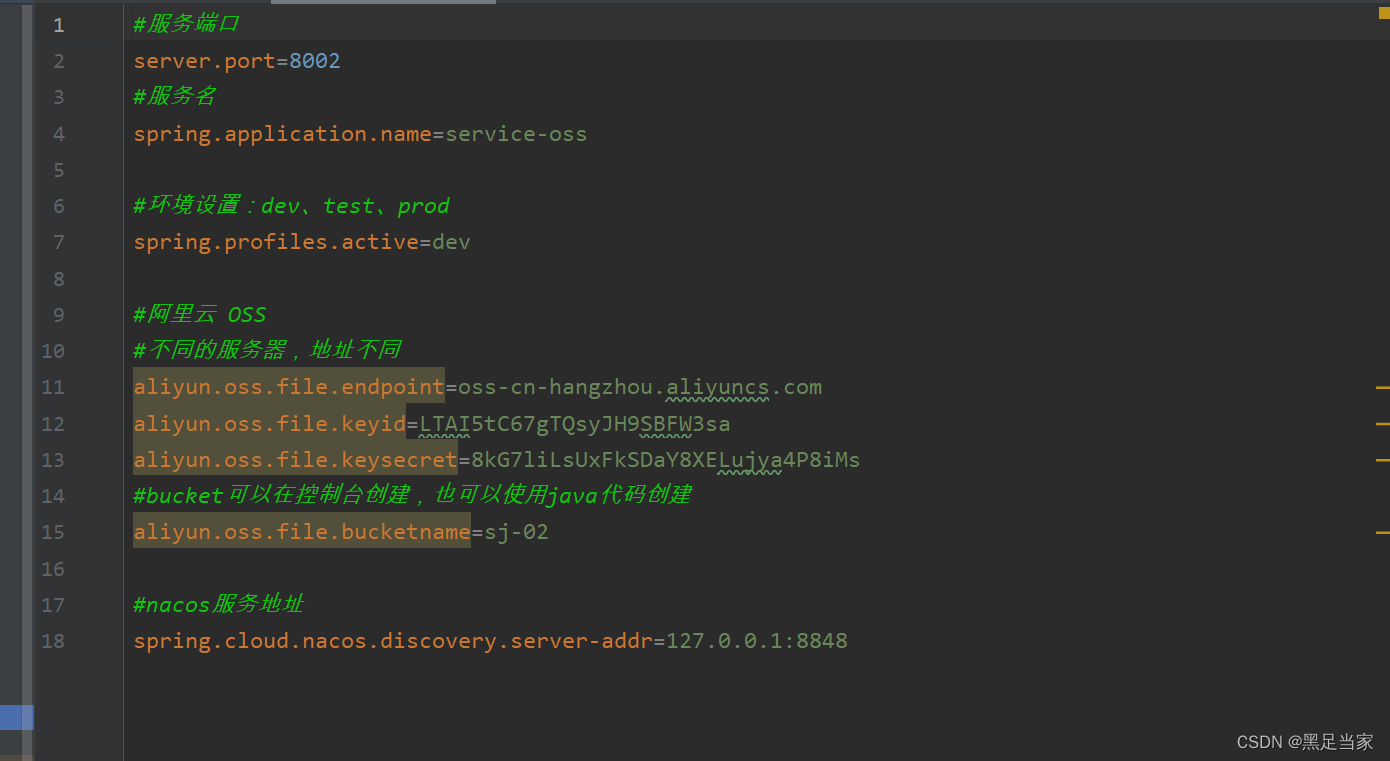The height and width of the screenshot is (761, 1390).
Task: Click the warning stripe mark beside the endpoint line
Action: pos(1383,387)
